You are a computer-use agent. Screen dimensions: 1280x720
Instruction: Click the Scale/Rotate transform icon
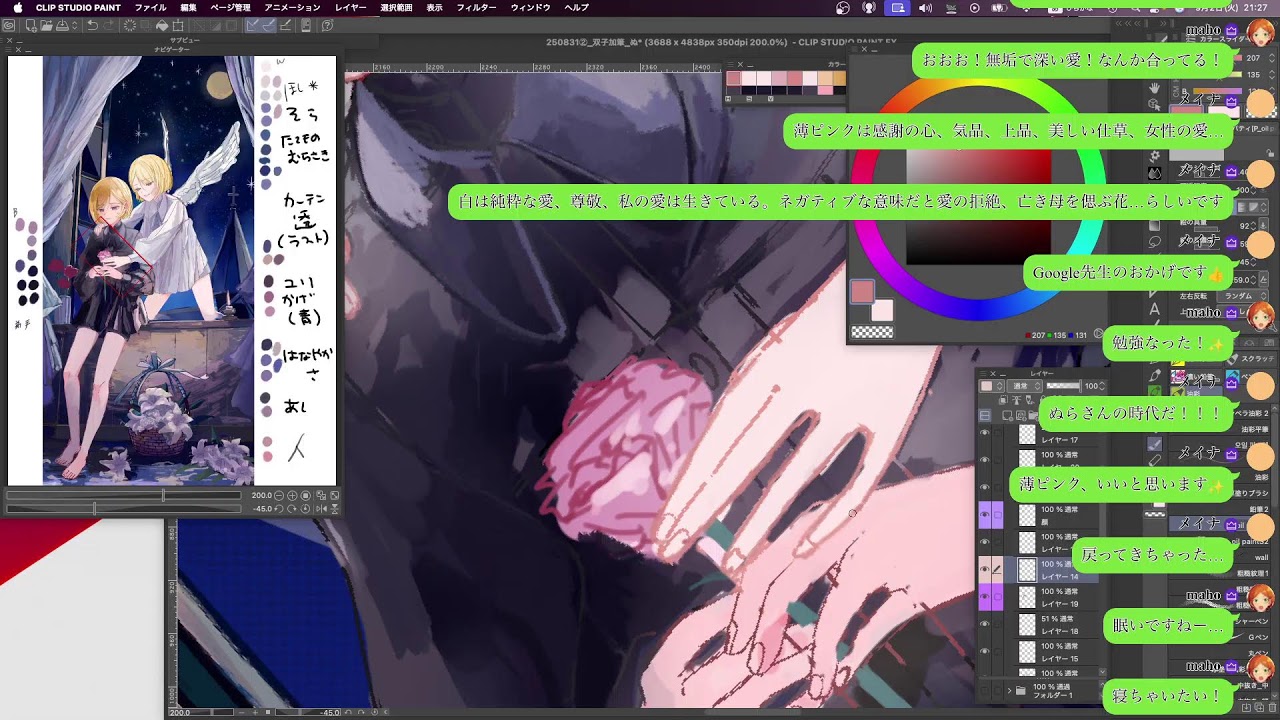tap(178, 25)
